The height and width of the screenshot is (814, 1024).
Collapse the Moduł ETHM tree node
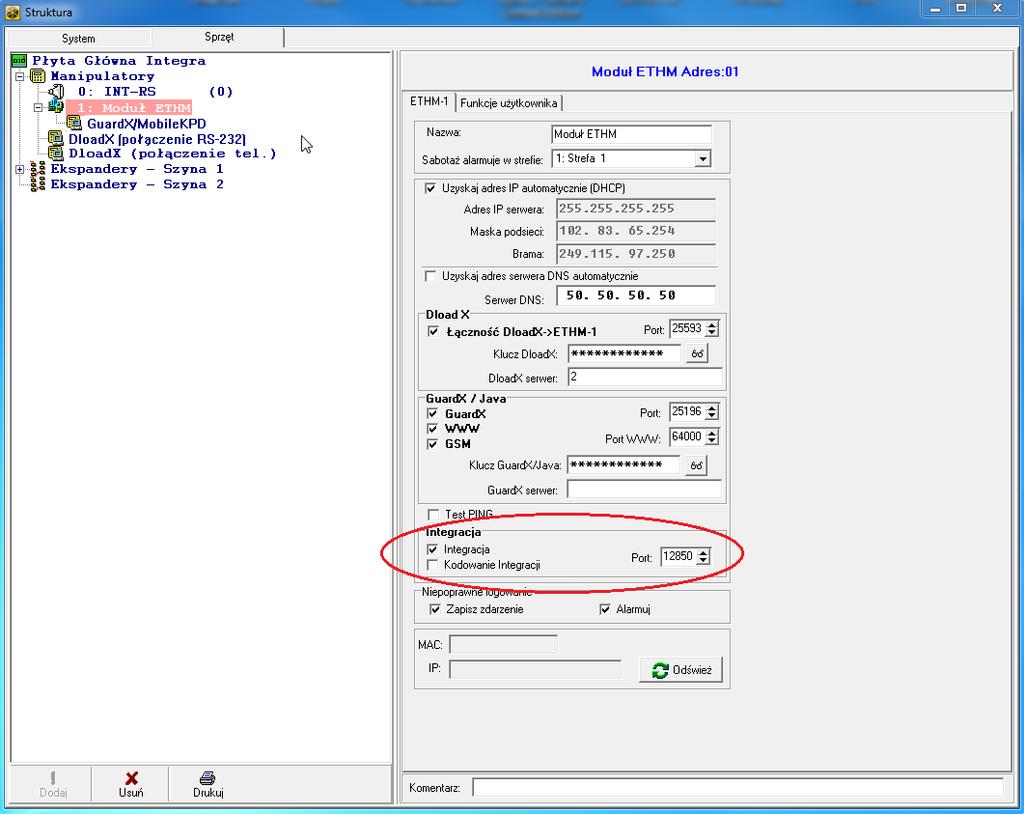pos(38,107)
